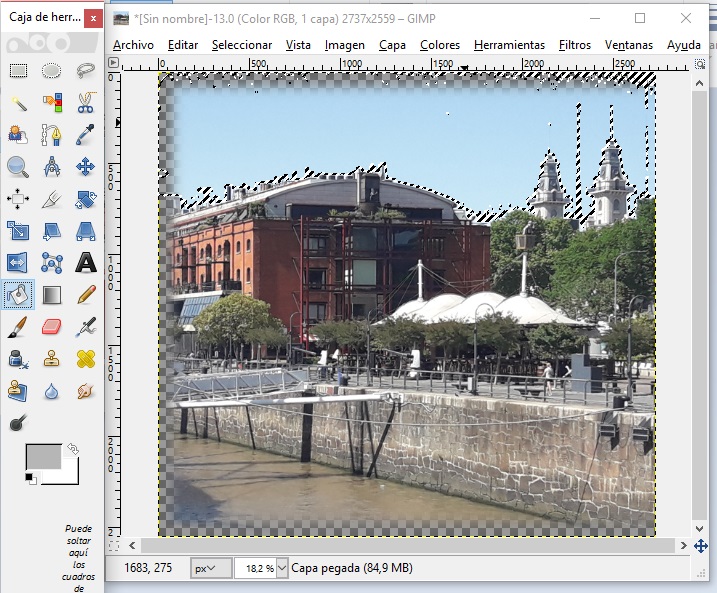Select the Move tool
This screenshot has height=593, width=717.
(x=86, y=167)
